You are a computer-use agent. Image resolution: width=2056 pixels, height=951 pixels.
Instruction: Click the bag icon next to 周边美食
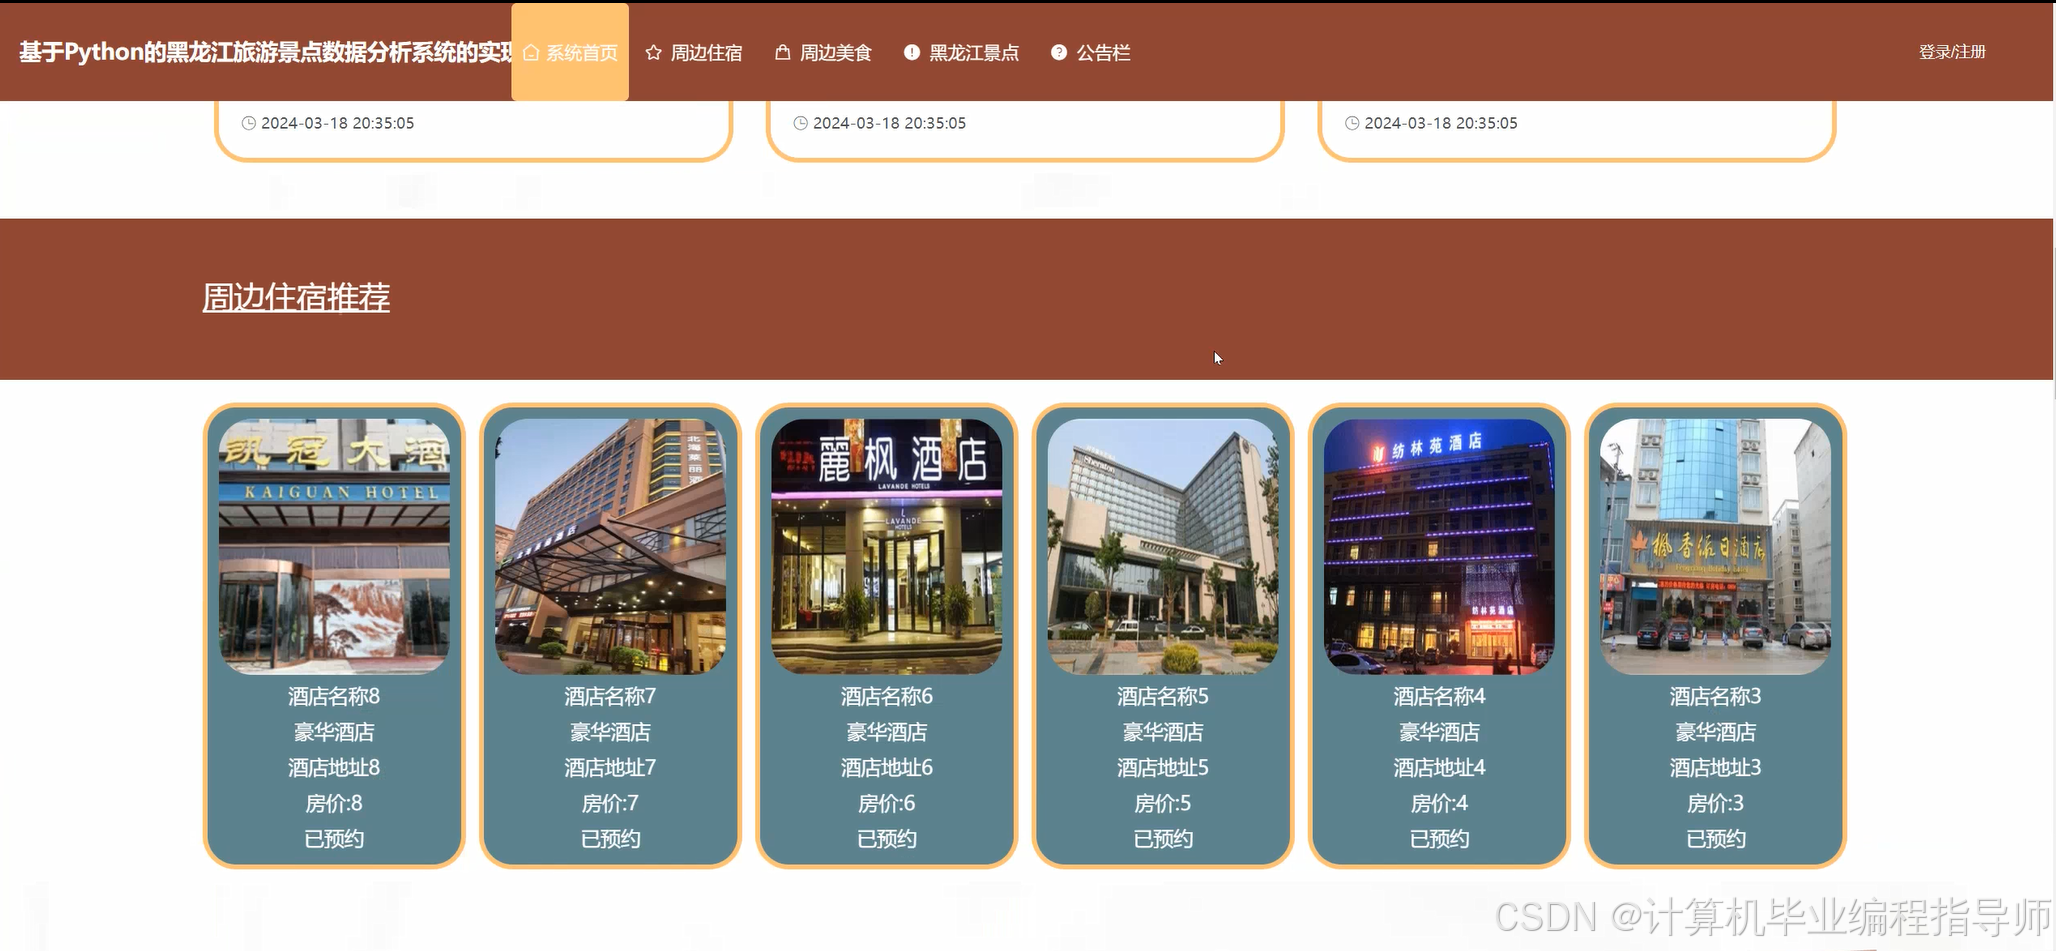[x=783, y=52]
